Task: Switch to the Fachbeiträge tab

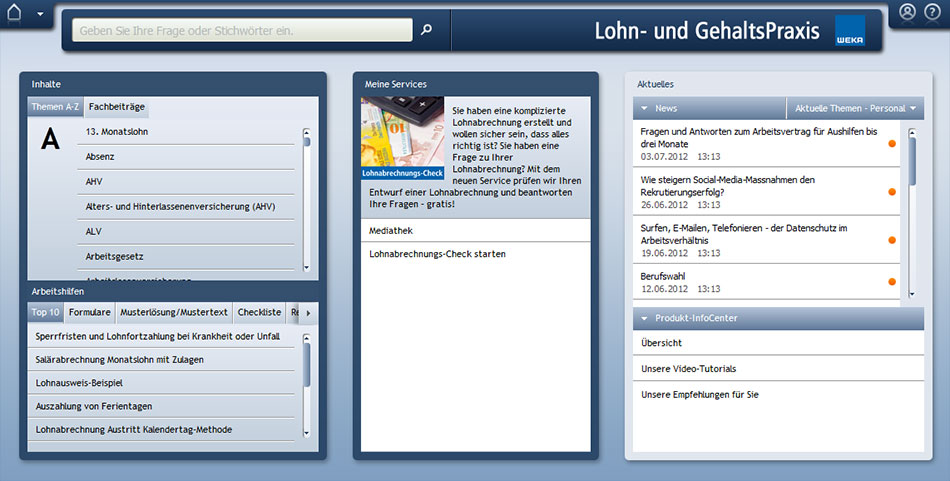Action: point(117,107)
